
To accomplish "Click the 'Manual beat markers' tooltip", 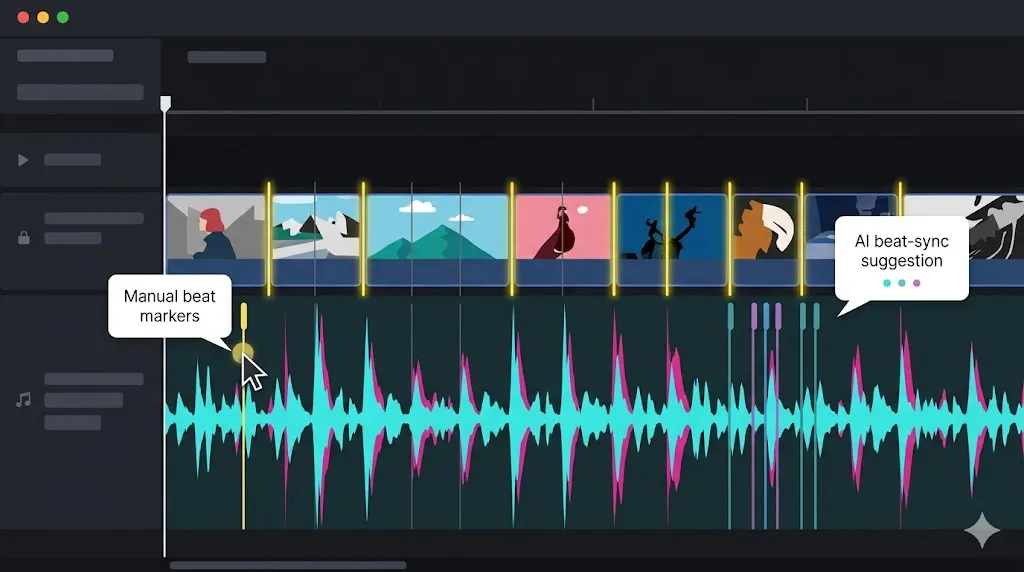I will click(x=170, y=306).
